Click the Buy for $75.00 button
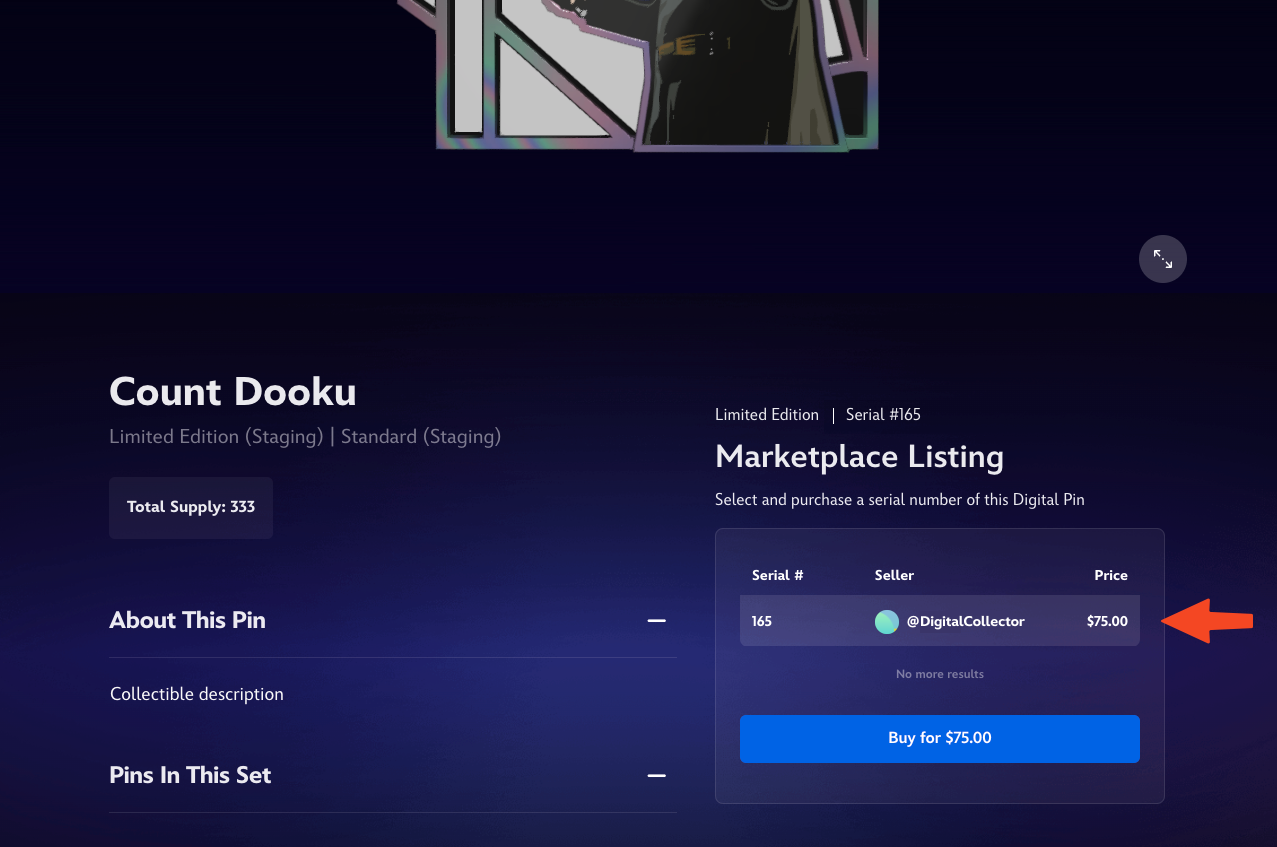This screenshot has width=1277, height=847. pos(940,739)
